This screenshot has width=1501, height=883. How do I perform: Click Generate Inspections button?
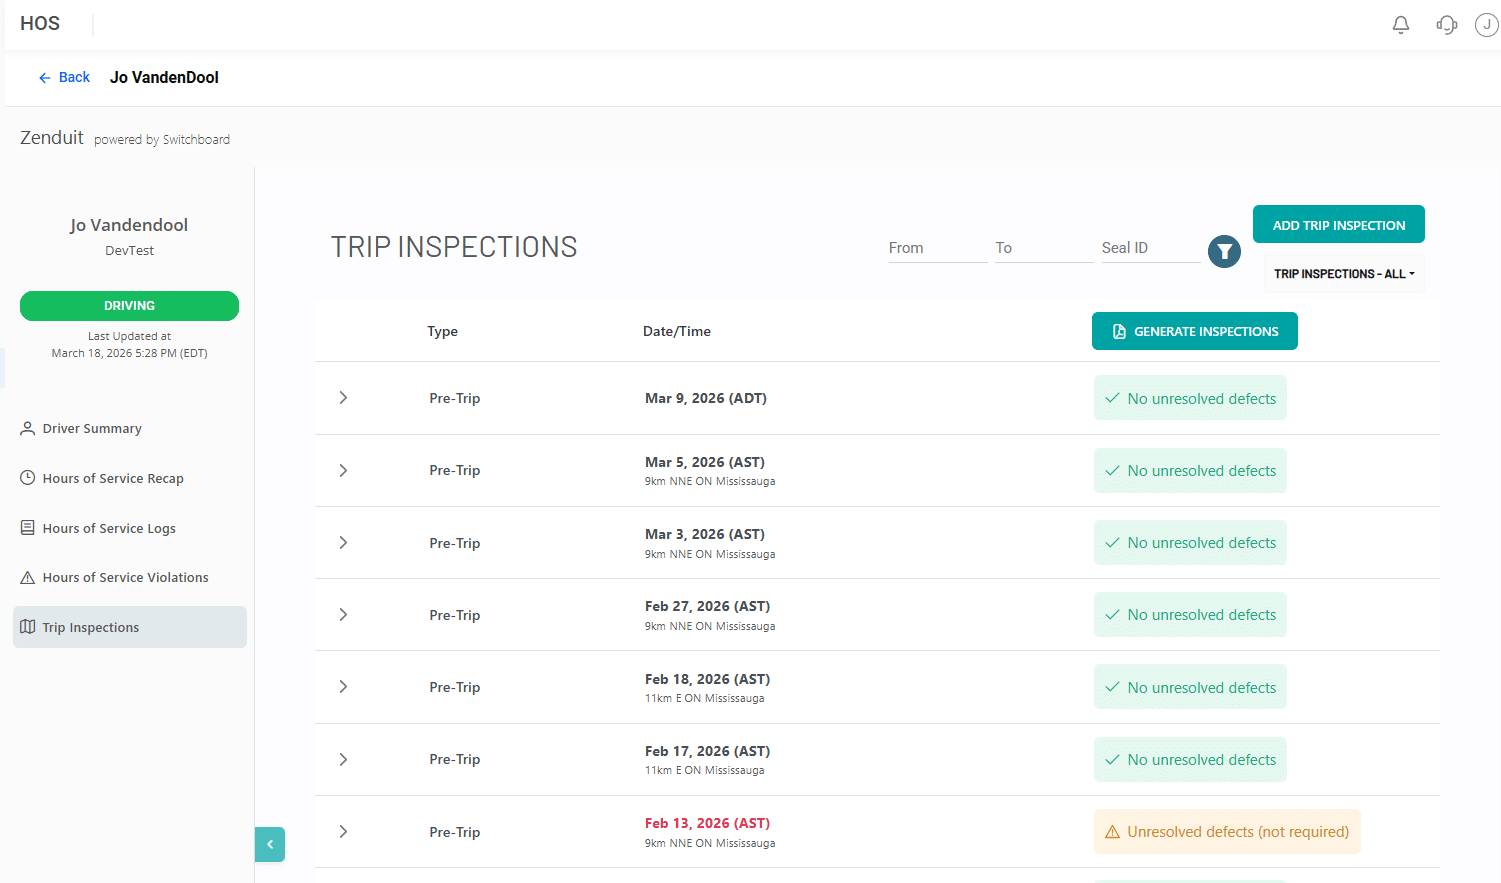tap(1195, 331)
